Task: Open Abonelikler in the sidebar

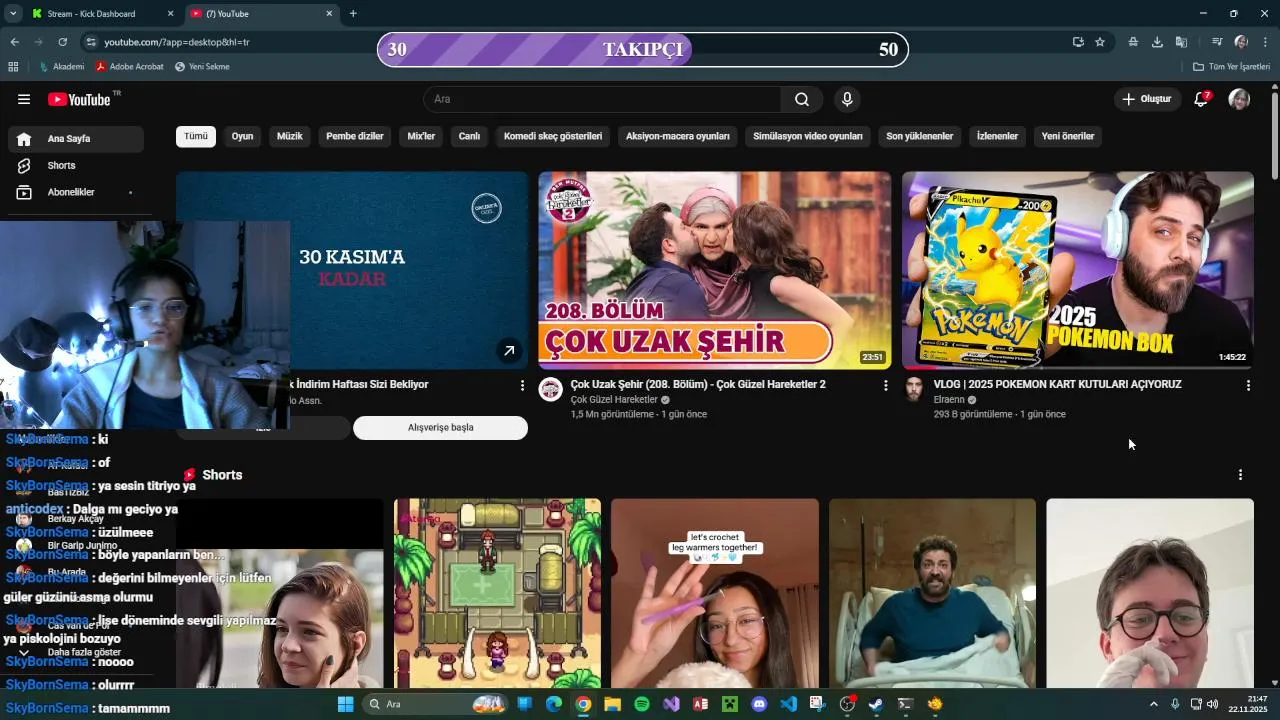Action: click(x=76, y=192)
